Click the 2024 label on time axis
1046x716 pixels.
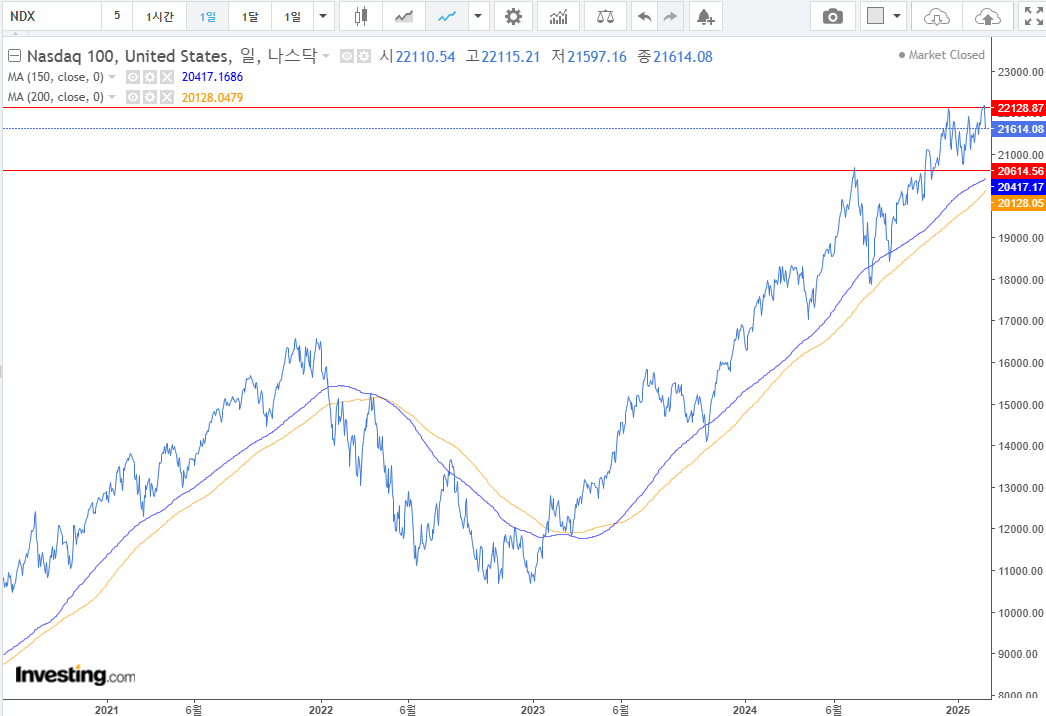744,709
